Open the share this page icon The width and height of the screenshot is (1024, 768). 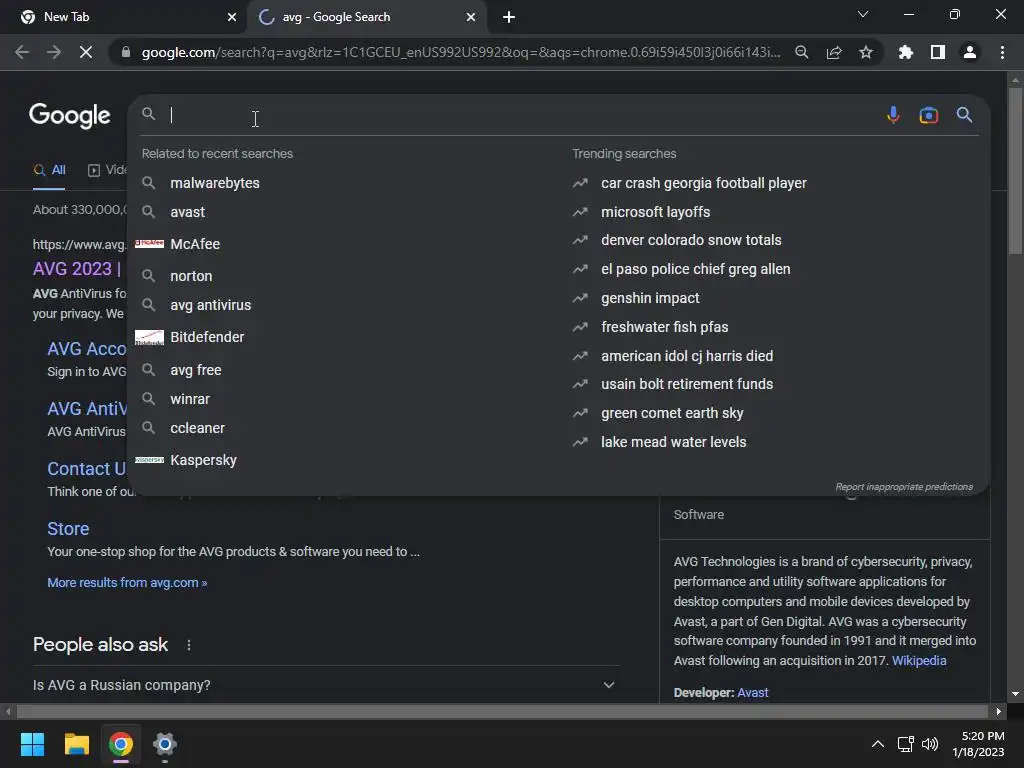point(833,52)
